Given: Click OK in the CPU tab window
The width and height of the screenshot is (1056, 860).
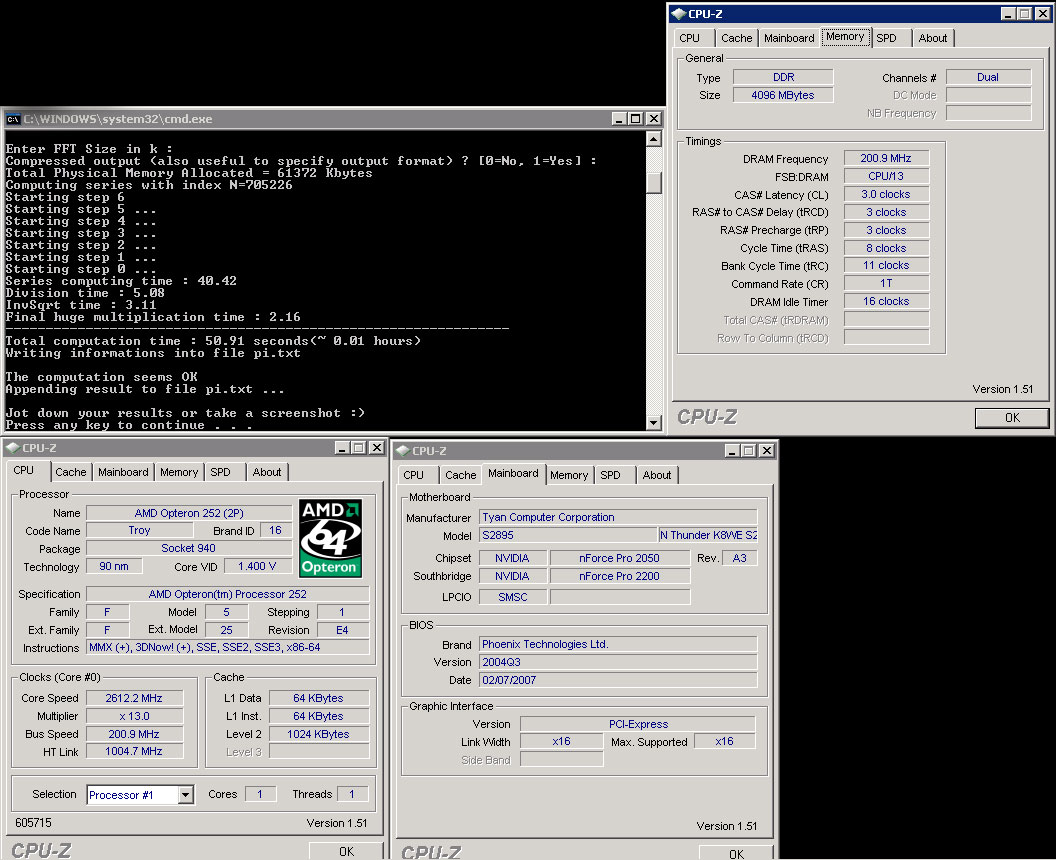Looking at the screenshot, I should [346, 851].
